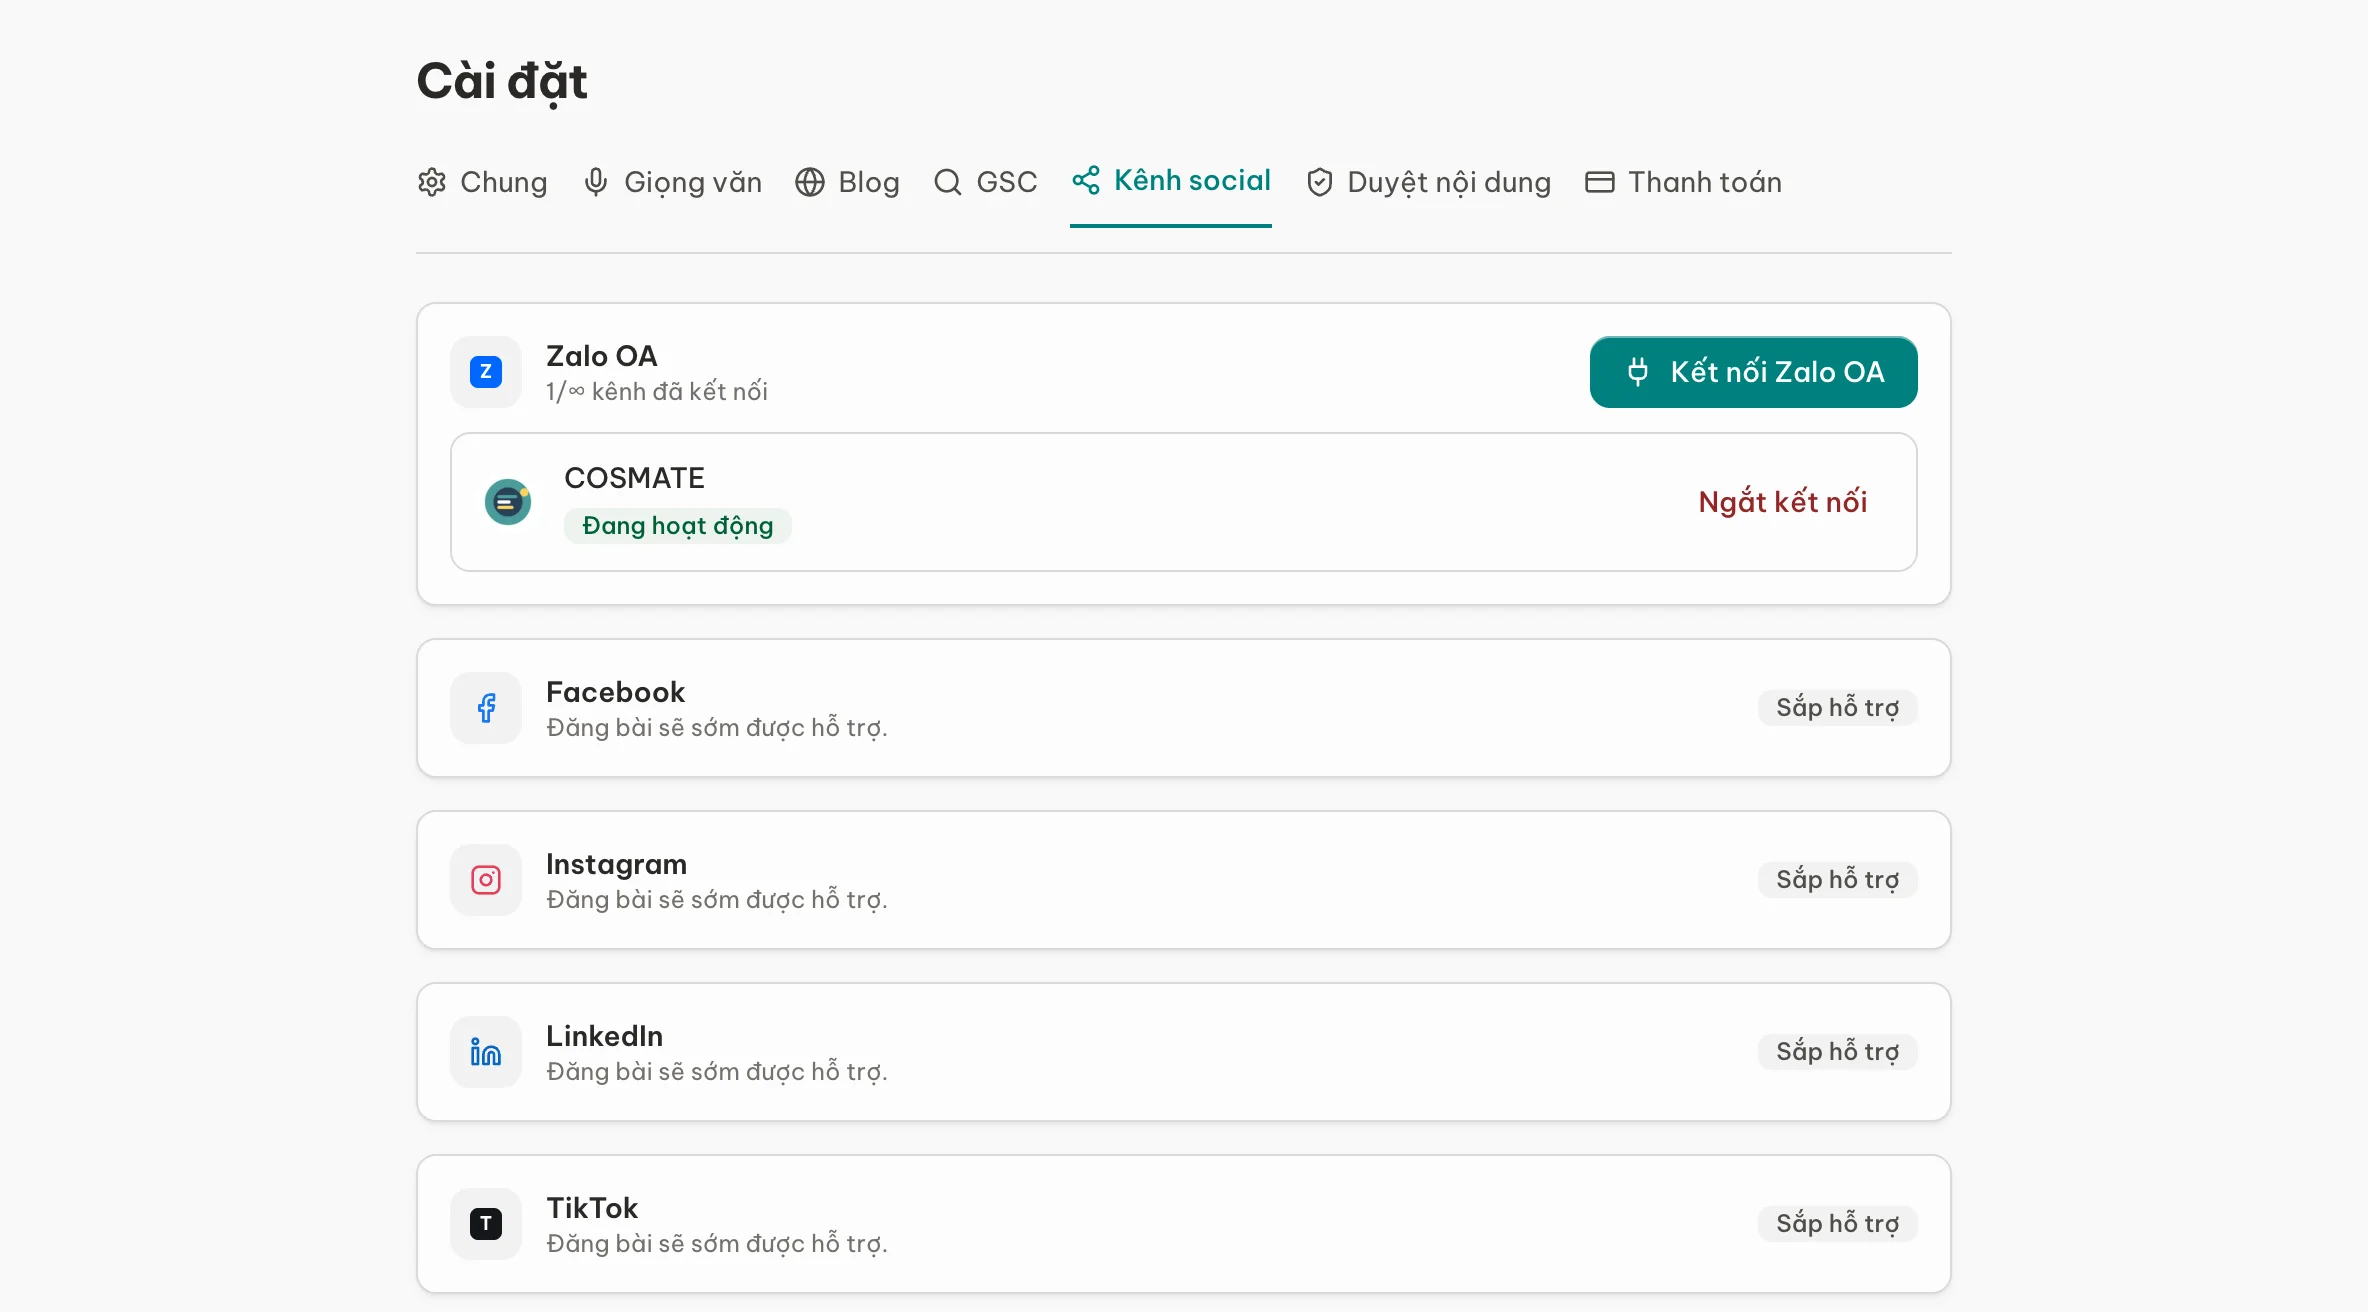
Task: Switch to the Giọng văn tab
Action: point(672,182)
